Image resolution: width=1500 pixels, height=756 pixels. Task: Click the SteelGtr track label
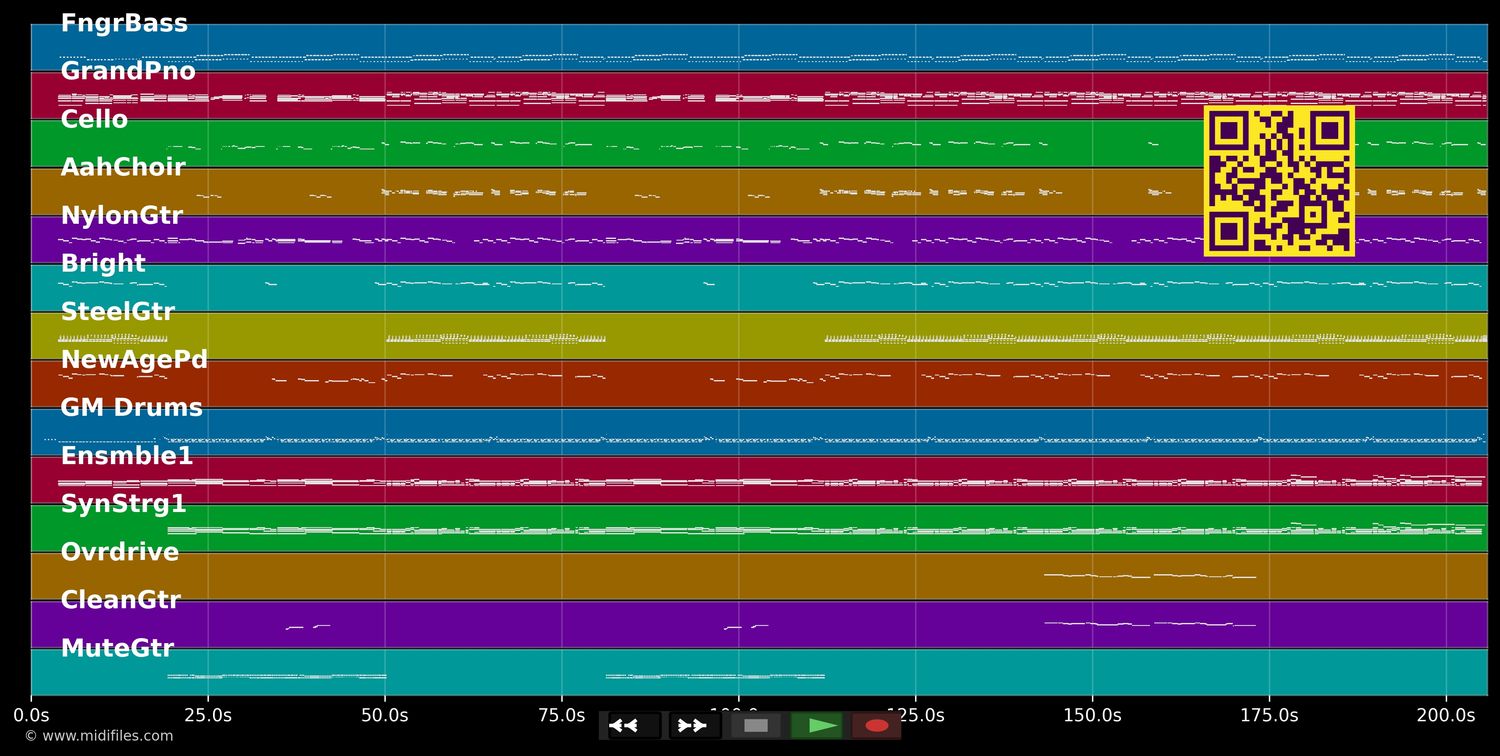[x=118, y=312]
